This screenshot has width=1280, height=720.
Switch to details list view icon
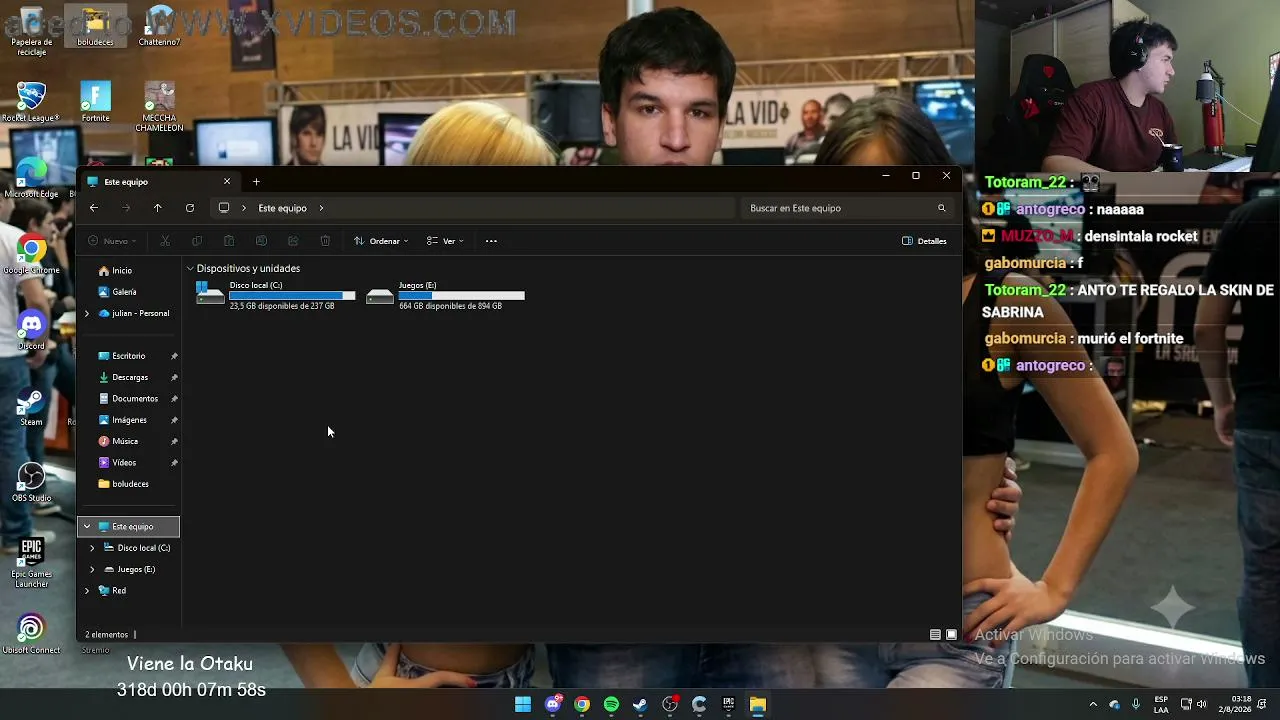[x=935, y=635]
